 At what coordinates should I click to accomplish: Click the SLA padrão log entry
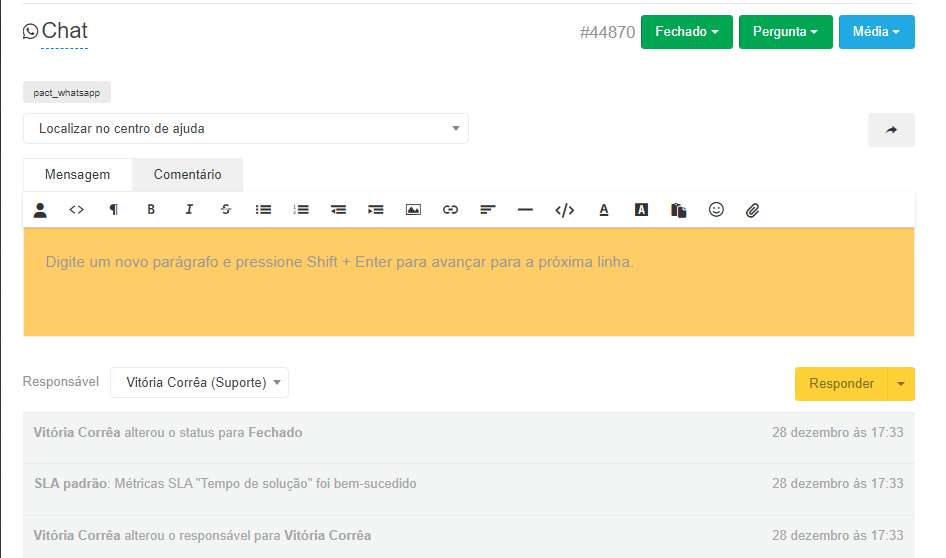469,489
